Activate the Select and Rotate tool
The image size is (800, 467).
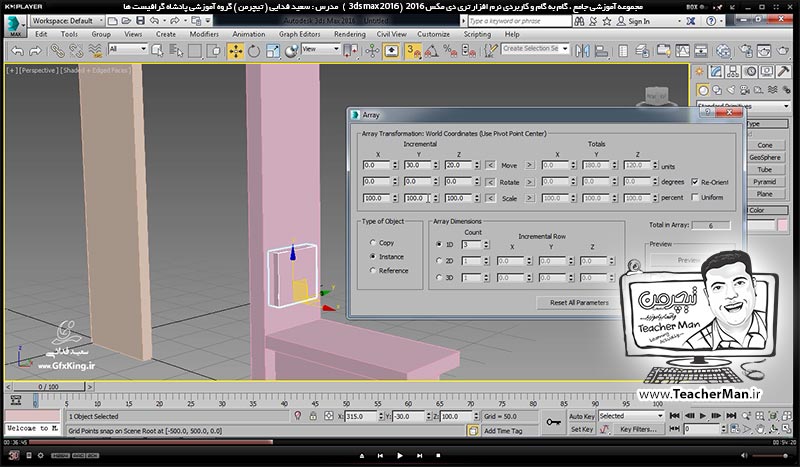coord(254,51)
